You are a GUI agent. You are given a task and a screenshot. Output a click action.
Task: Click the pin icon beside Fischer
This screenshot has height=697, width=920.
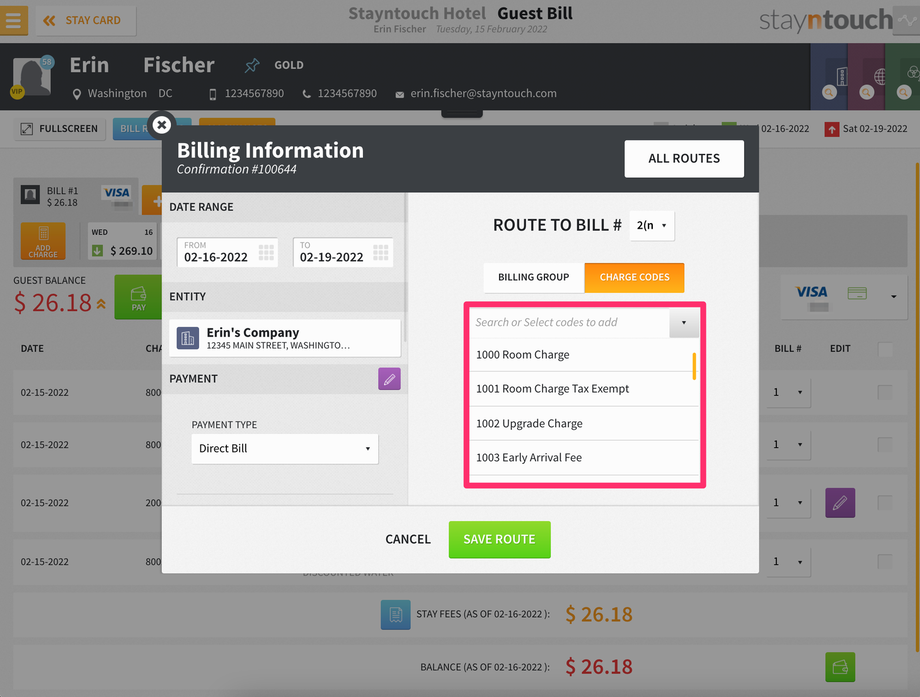(x=252, y=65)
